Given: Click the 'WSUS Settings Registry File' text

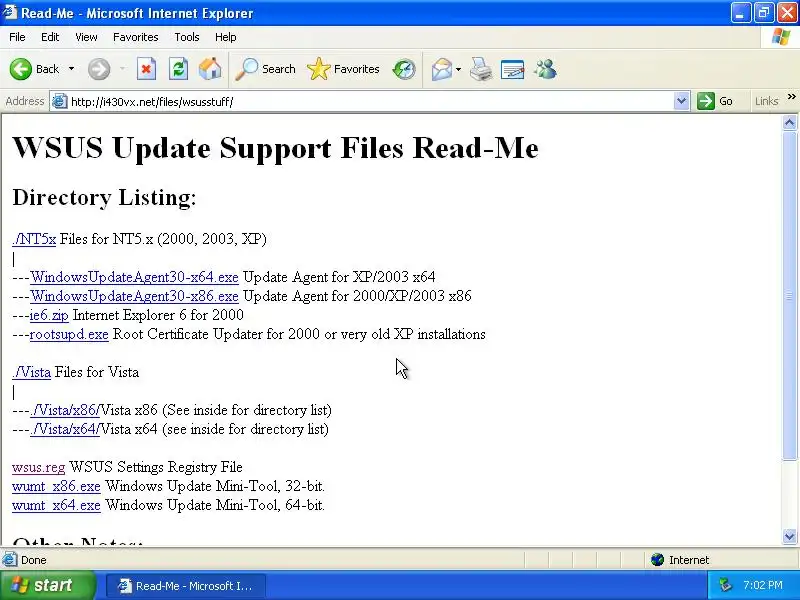Looking at the screenshot, I should pyautogui.click(x=156, y=467).
